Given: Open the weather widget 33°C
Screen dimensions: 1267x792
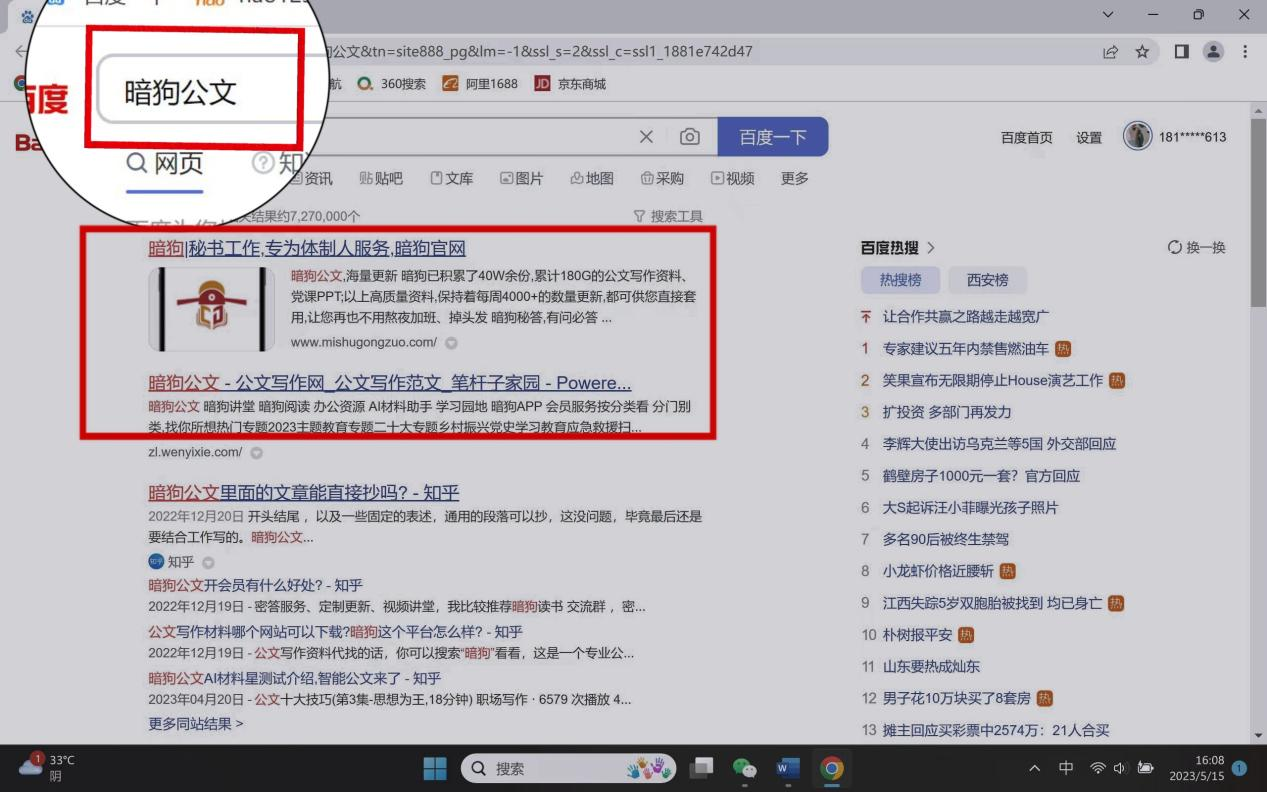Looking at the screenshot, I should [47, 767].
